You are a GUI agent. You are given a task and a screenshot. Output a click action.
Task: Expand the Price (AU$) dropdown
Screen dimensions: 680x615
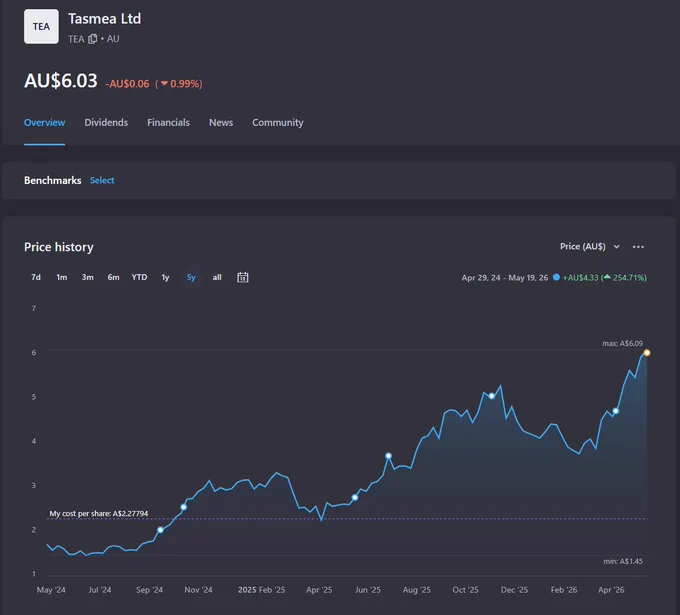589,246
